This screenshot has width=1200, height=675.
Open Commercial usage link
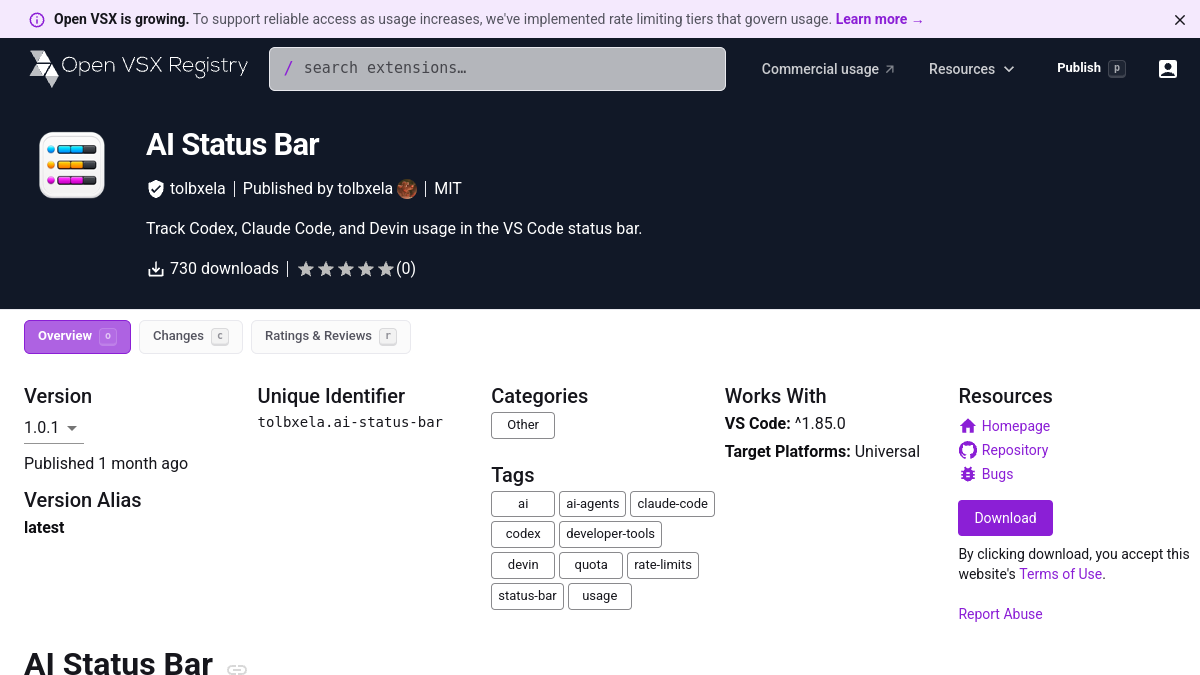coord(828,69)
